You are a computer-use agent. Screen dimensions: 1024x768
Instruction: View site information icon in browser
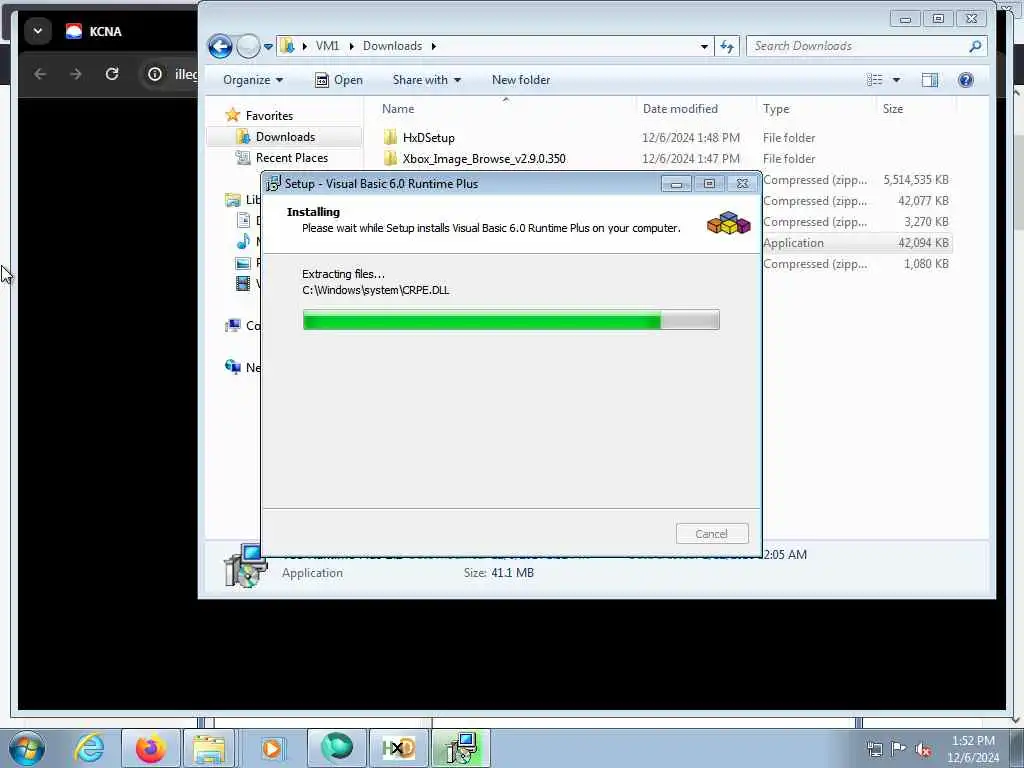coord(155,74)
